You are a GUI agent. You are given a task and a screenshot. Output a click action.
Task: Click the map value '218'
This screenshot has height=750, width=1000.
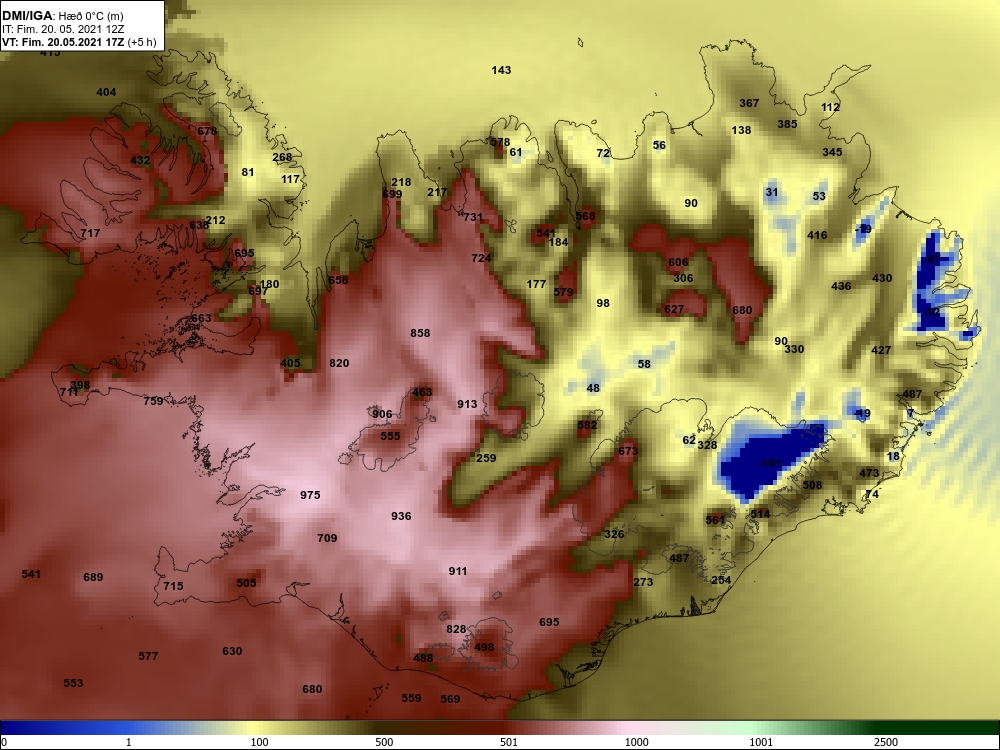(x=401, y=182)
